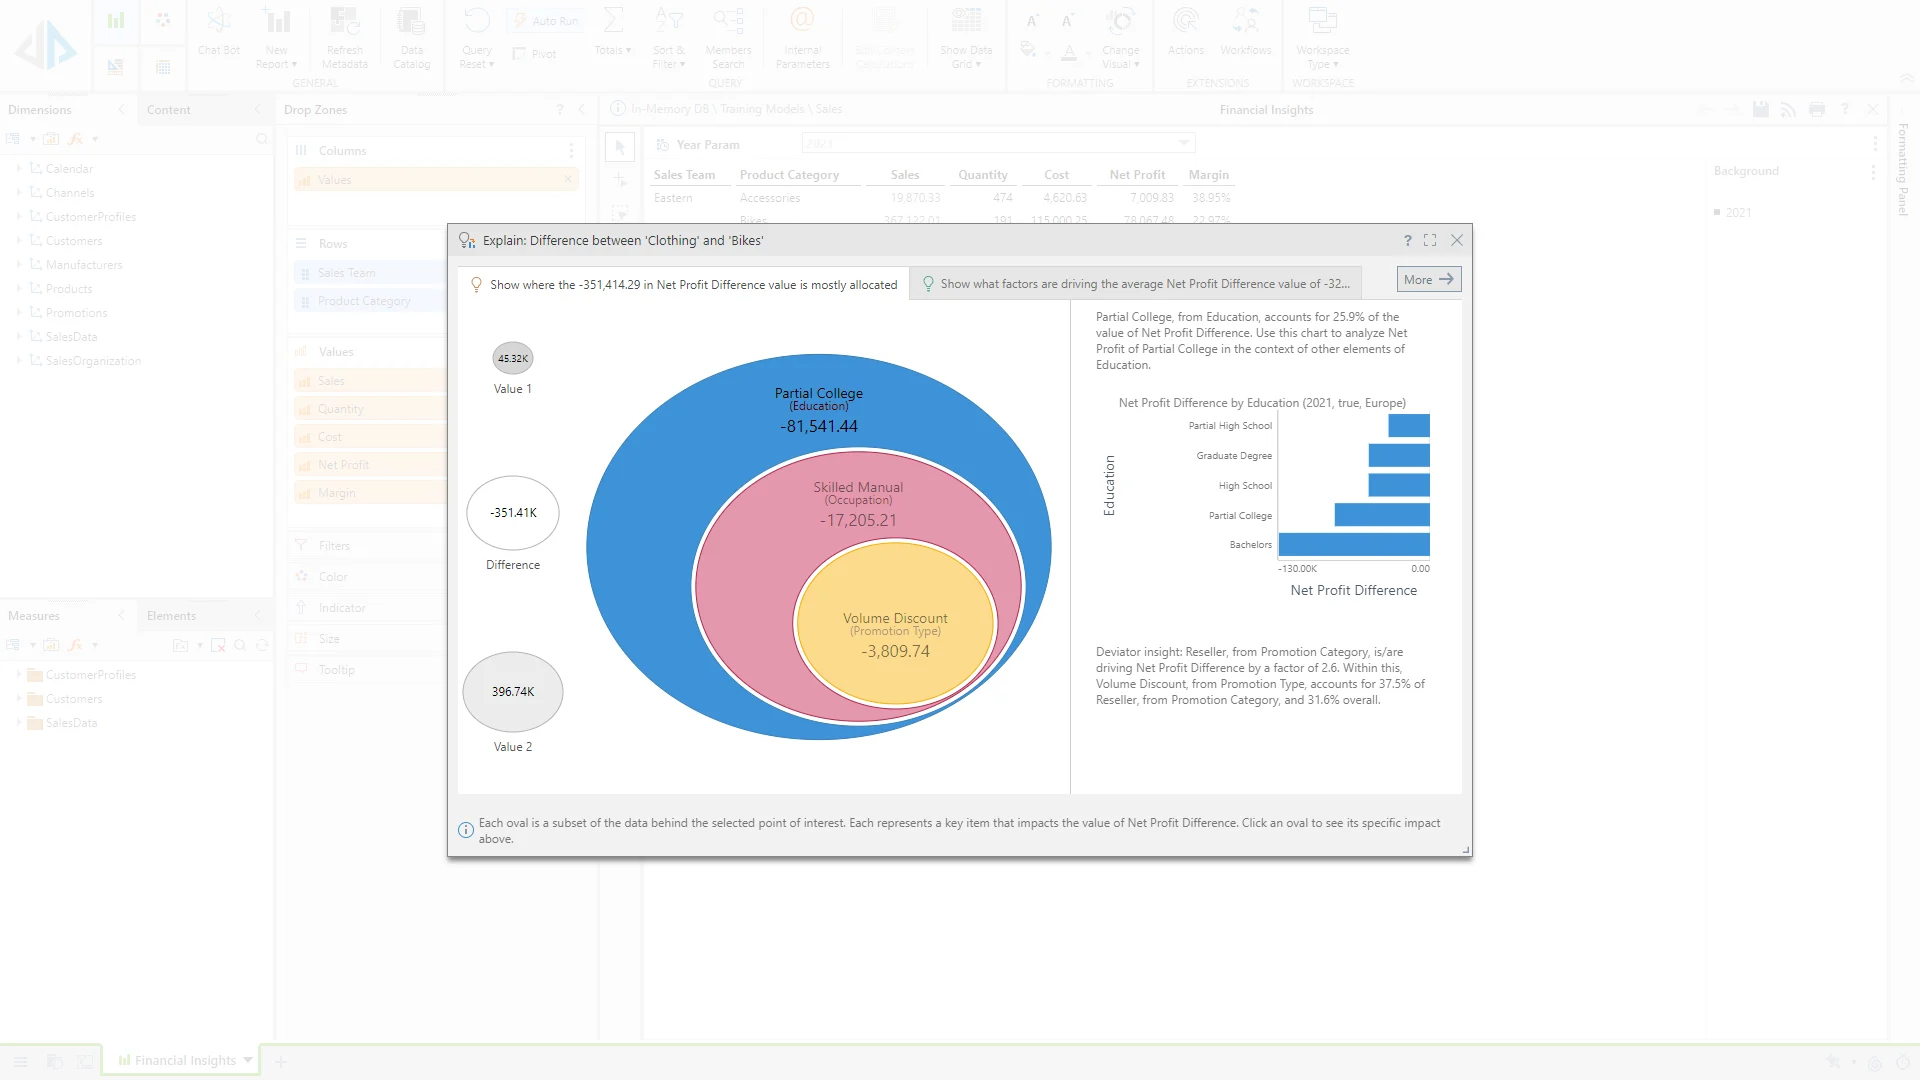The height and width of the screenshot is (1080, 1920).
Task: Click the More button
Action: (1428, 280)
